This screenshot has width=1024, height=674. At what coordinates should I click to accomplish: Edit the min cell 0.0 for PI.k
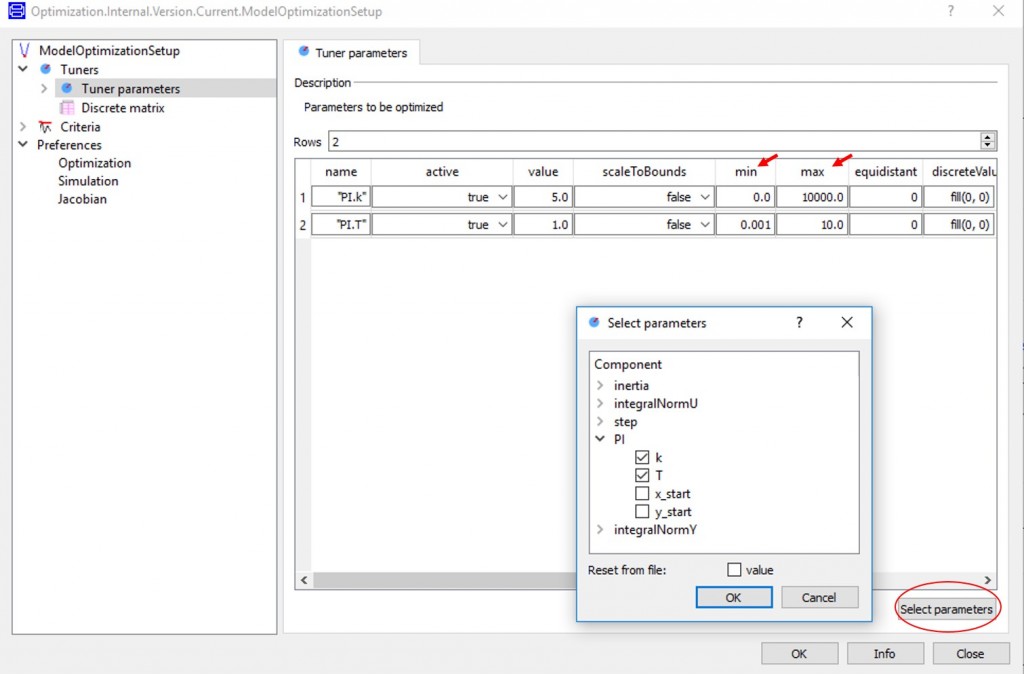point(745,197)
